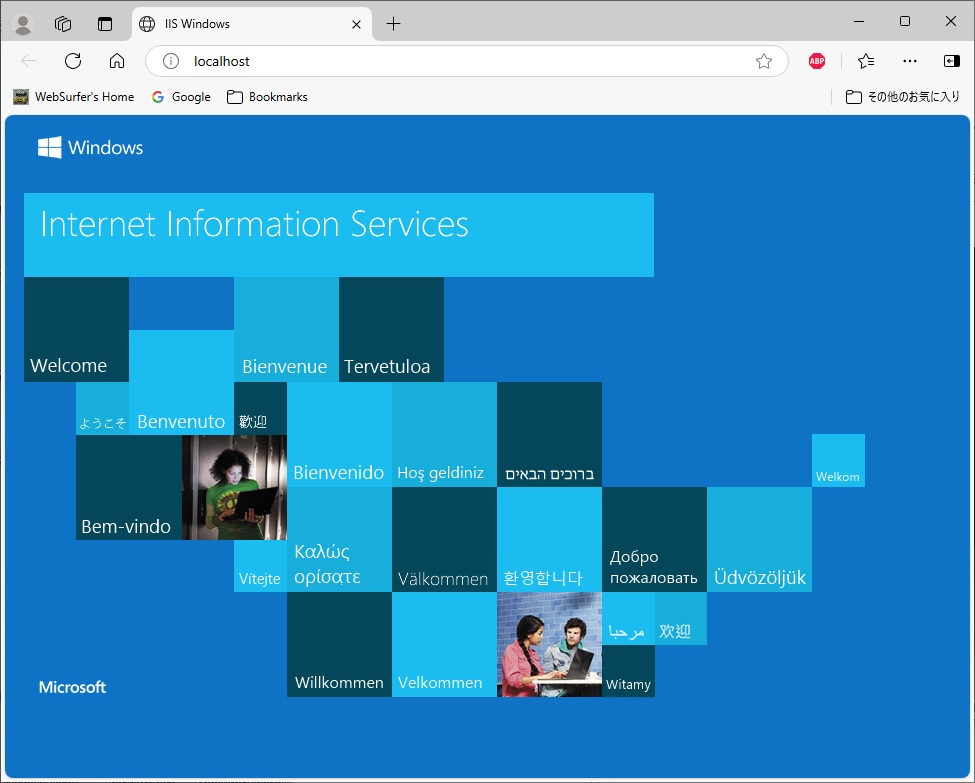Click the Hebrew ברוכים הבאים tile

[550, 434]
